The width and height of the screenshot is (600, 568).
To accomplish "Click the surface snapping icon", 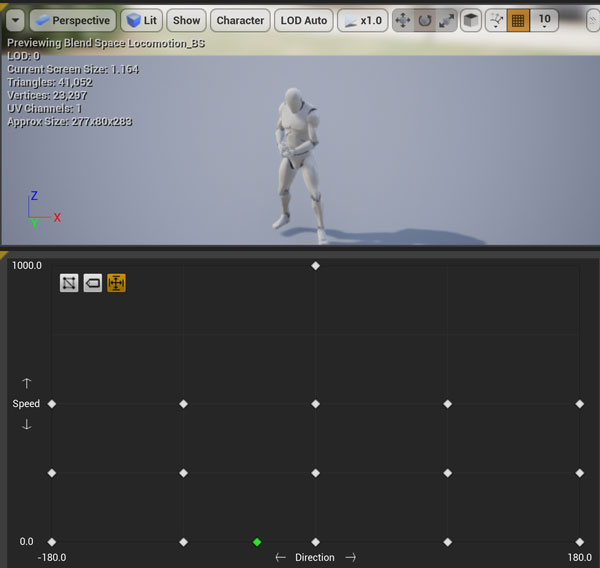I will pos(497,20).
